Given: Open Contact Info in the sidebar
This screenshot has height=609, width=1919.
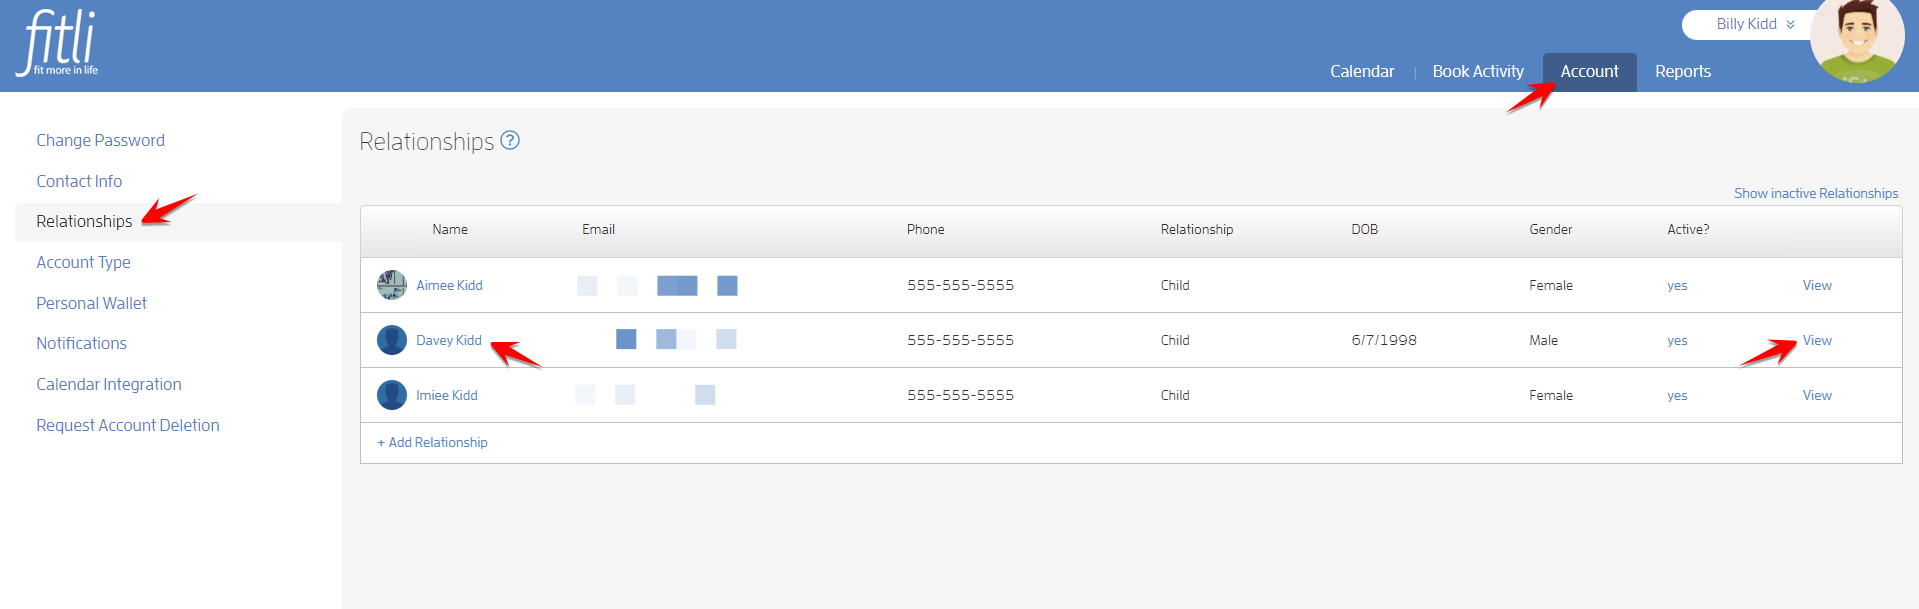Looking at the screenshot, I should pyautogui.click(x=79, y=181).
